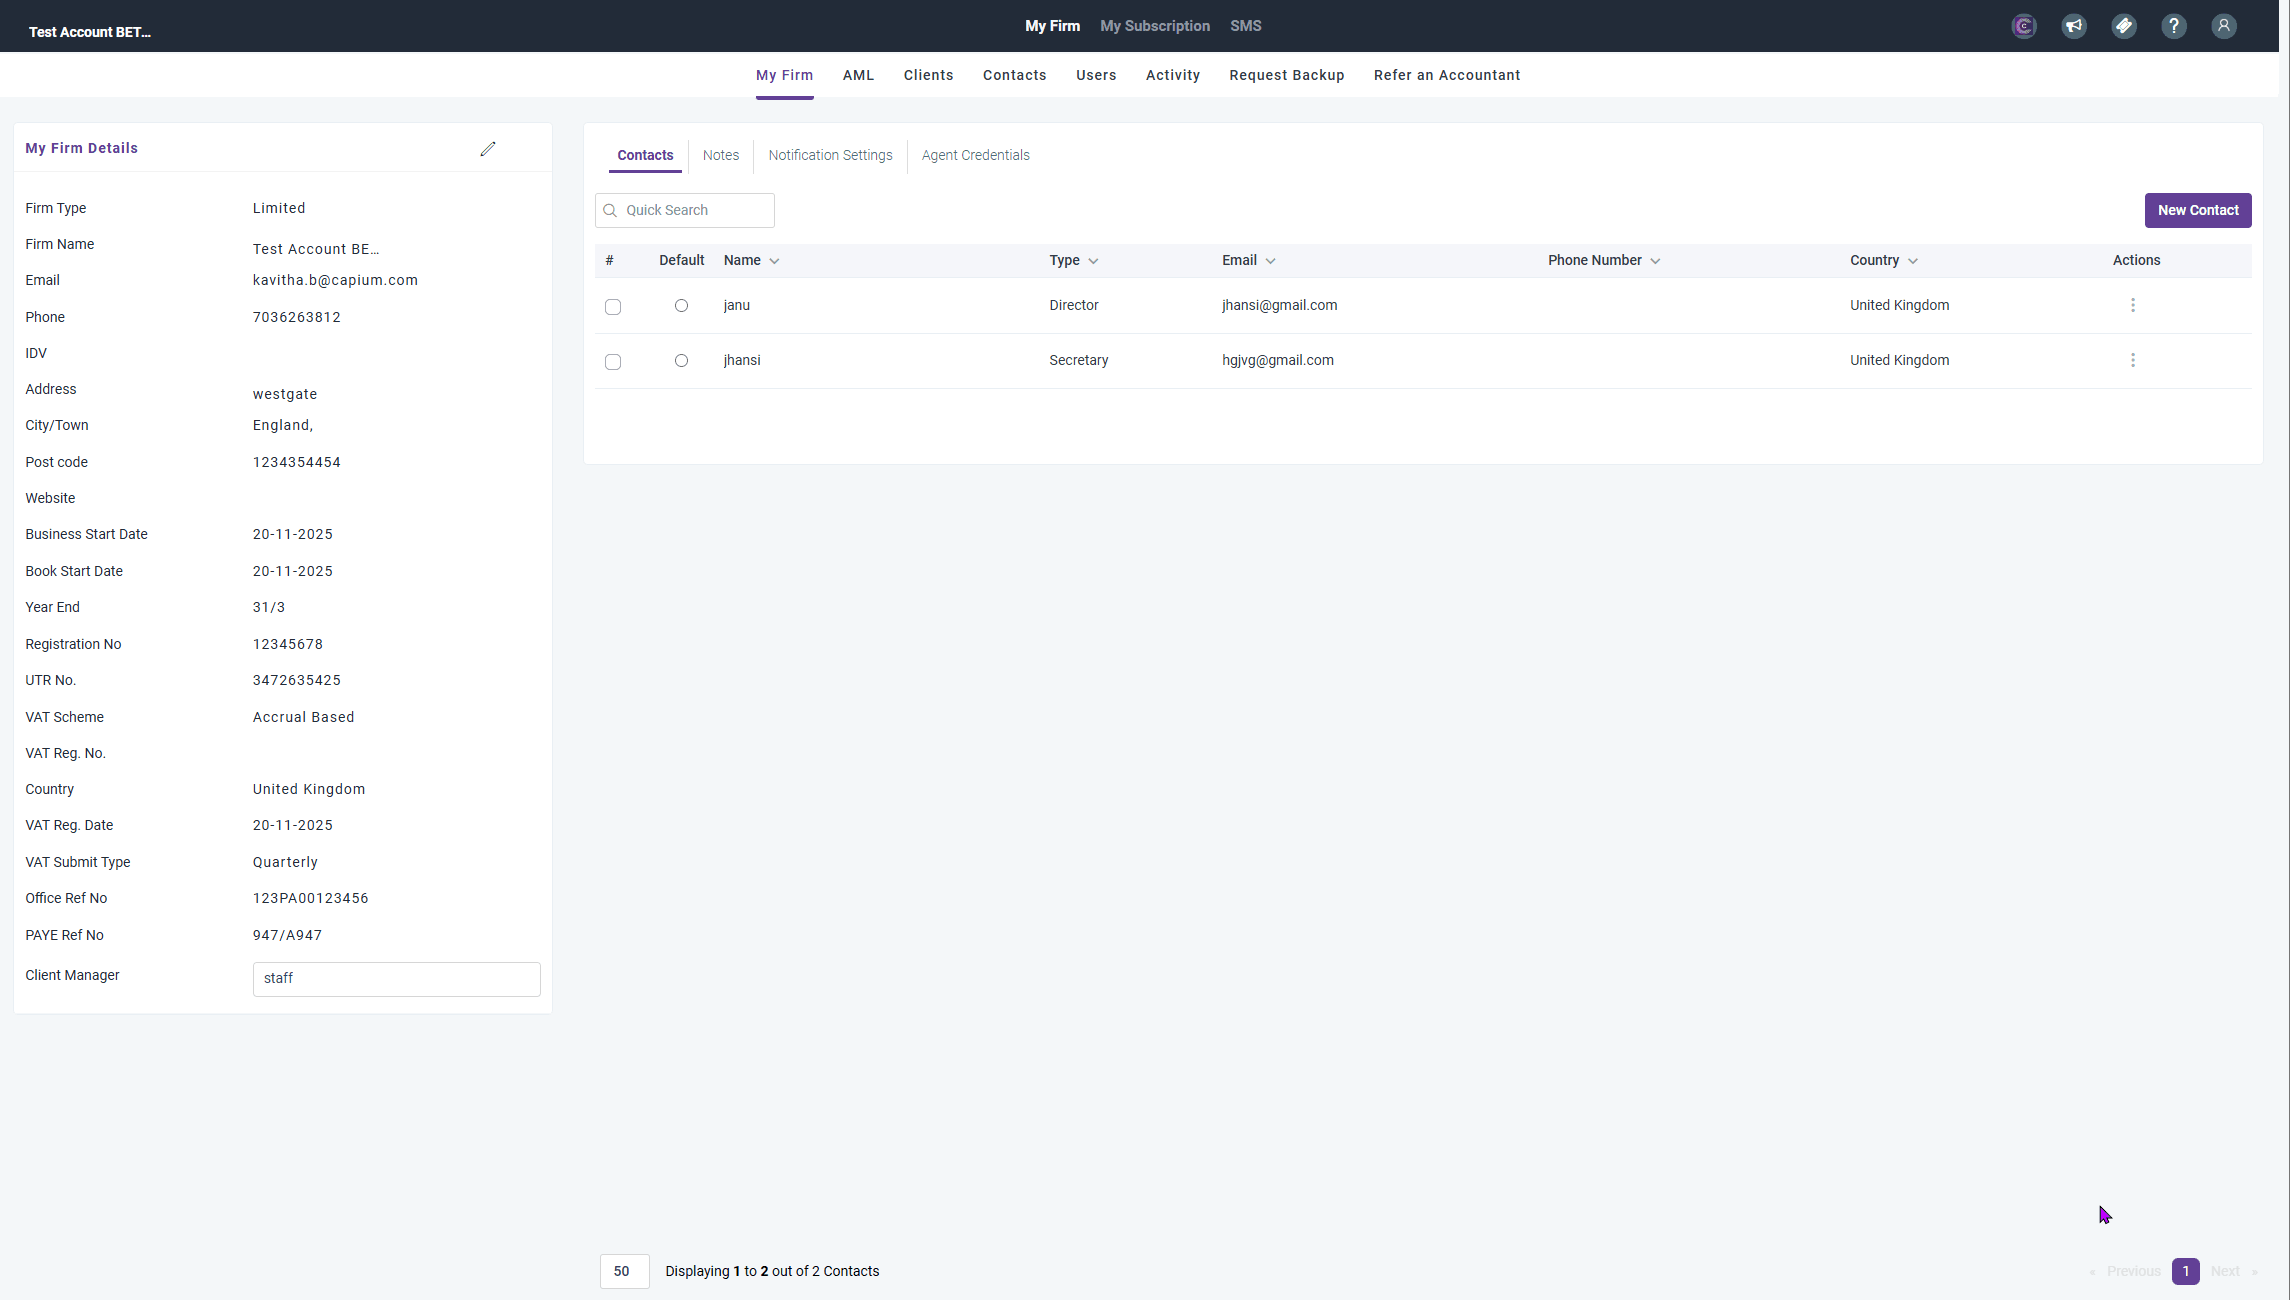Expand the Type column sort chevron
The image size is (2290, 1300).
tap(1093, 261)
